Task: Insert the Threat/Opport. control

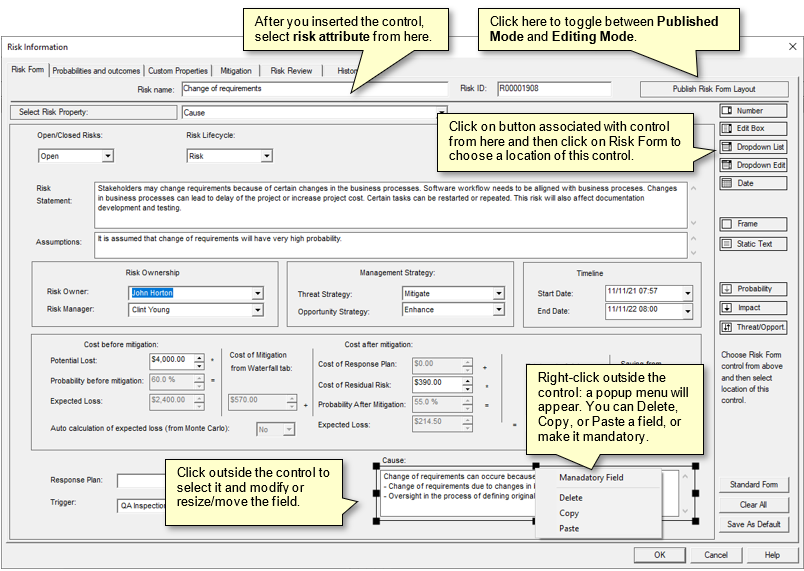Action: click(x=753, y=327)
